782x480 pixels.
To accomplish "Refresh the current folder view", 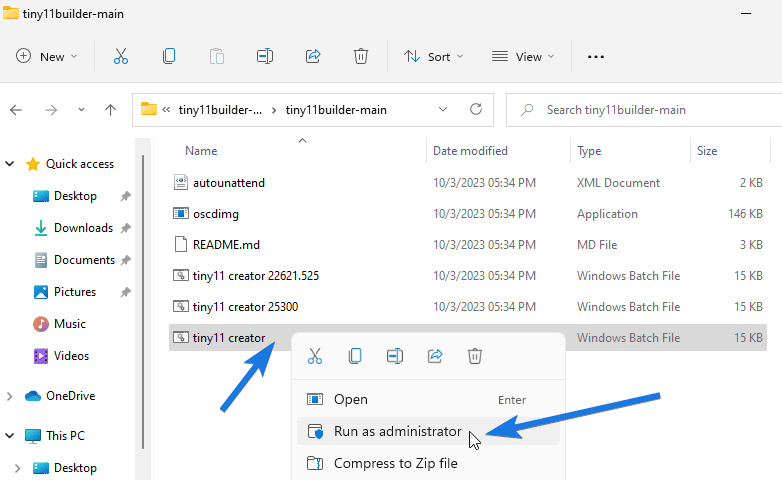I will coord(476,109).
